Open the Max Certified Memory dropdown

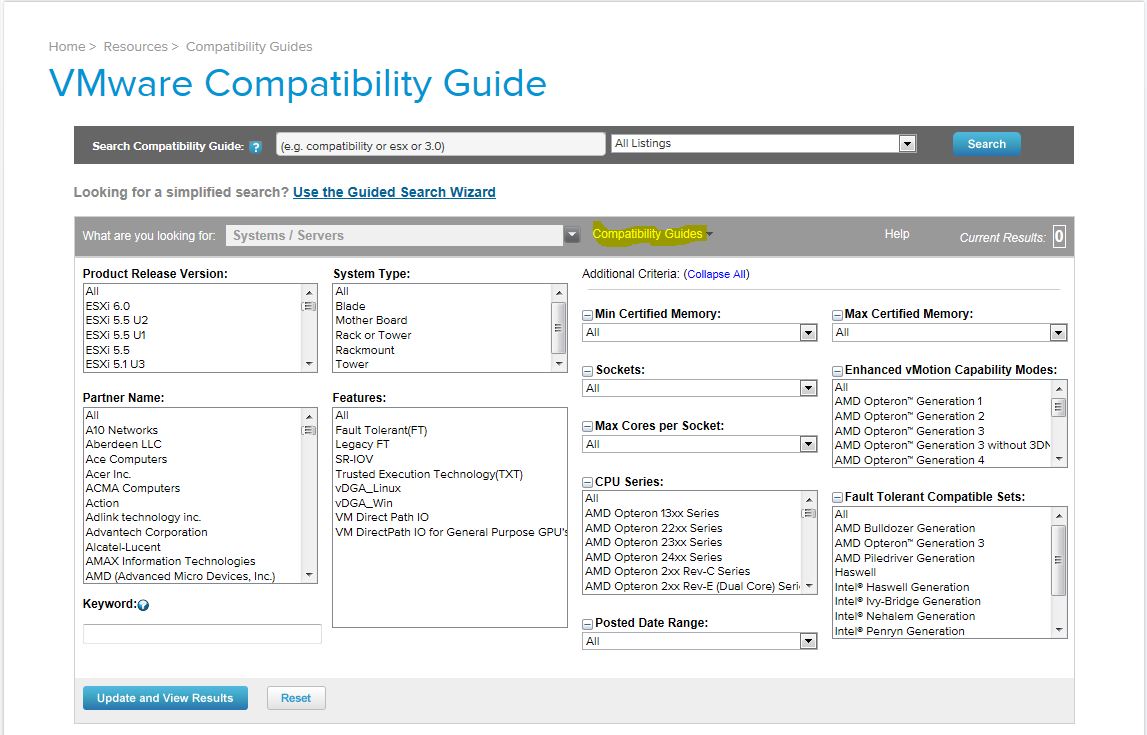tap(1058, 332)
